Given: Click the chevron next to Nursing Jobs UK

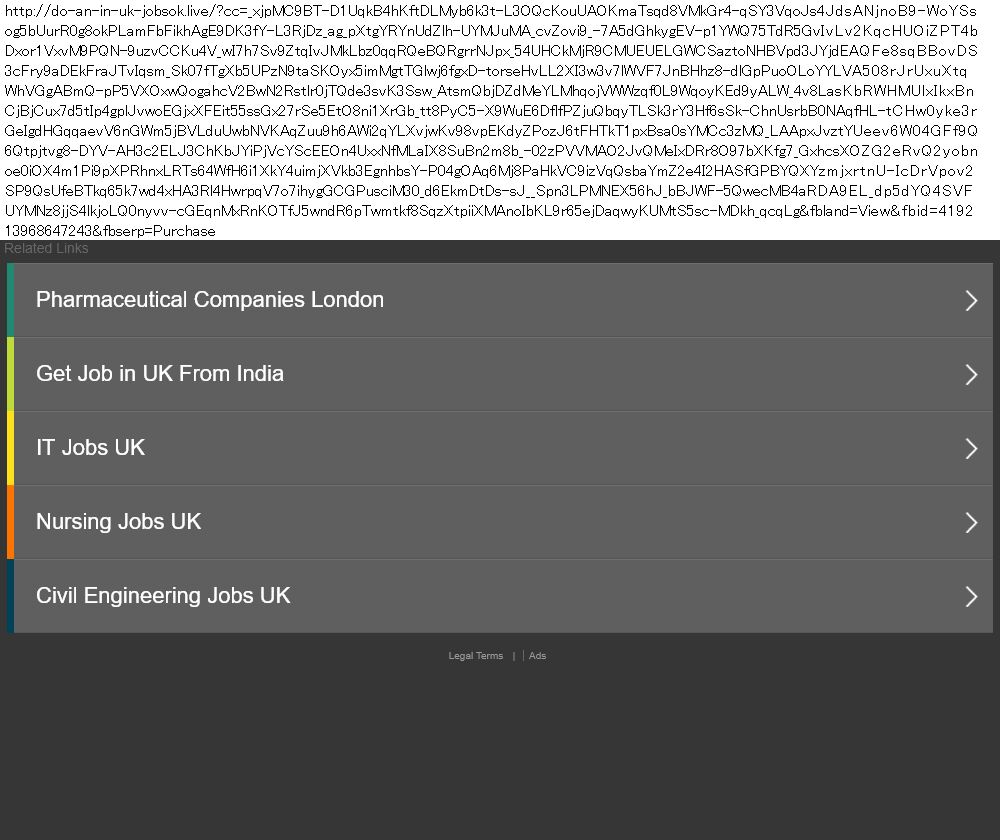Looking at the screenshot, I should tap(970, 522).
